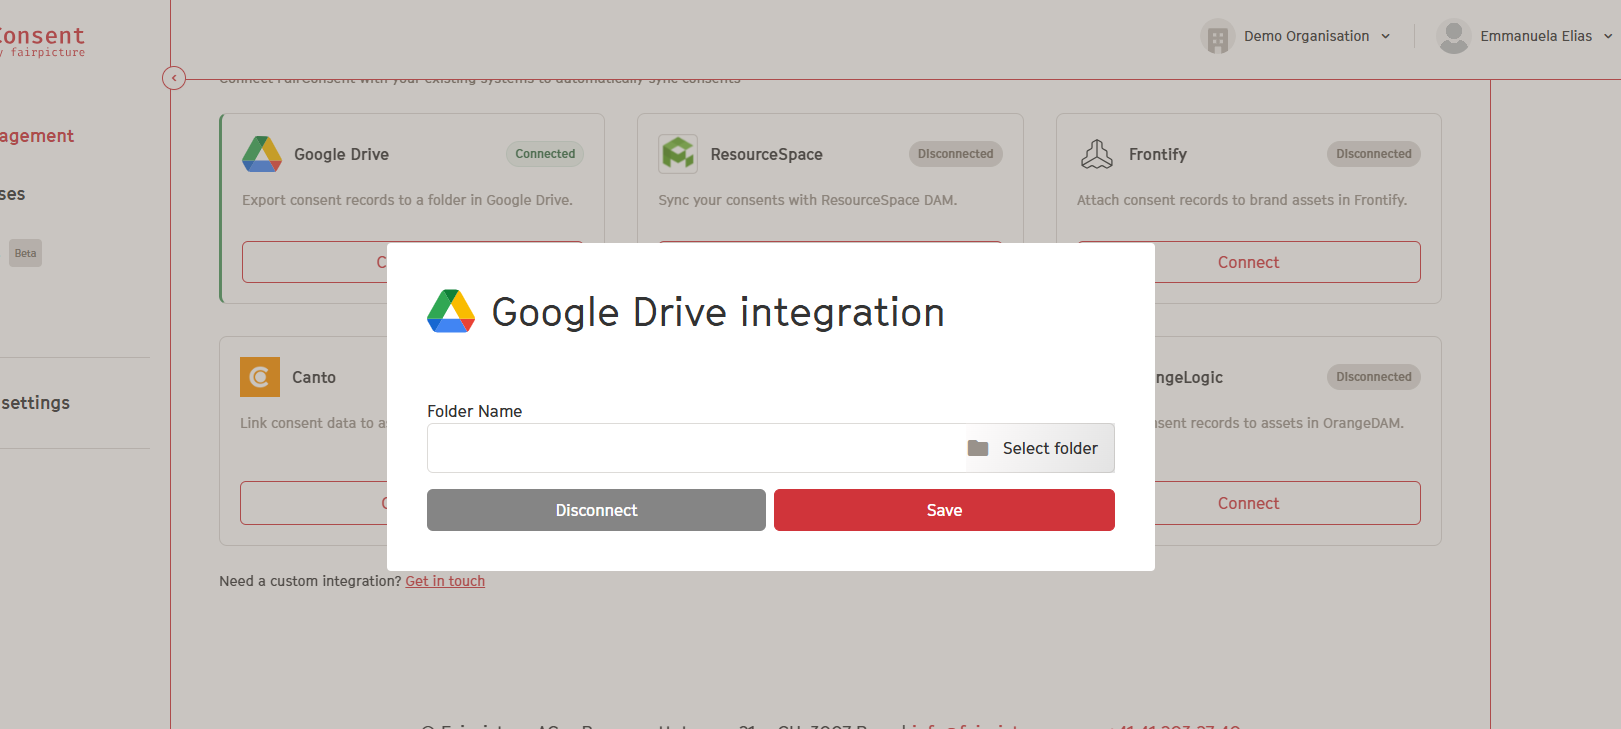Click the Google Drive logo in the dialog

(451, 311)
